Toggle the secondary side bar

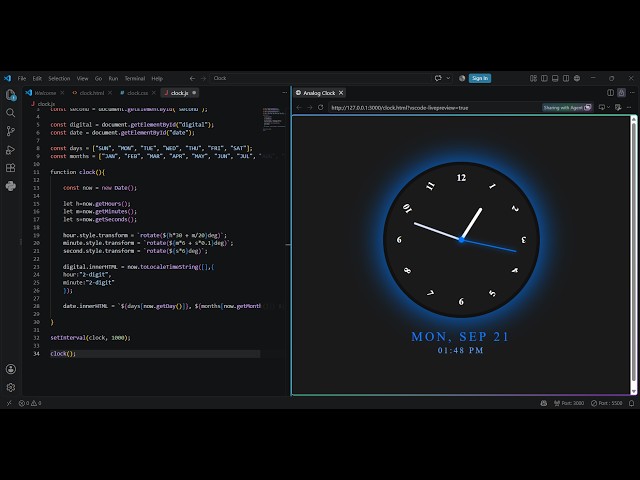point(566,78)
